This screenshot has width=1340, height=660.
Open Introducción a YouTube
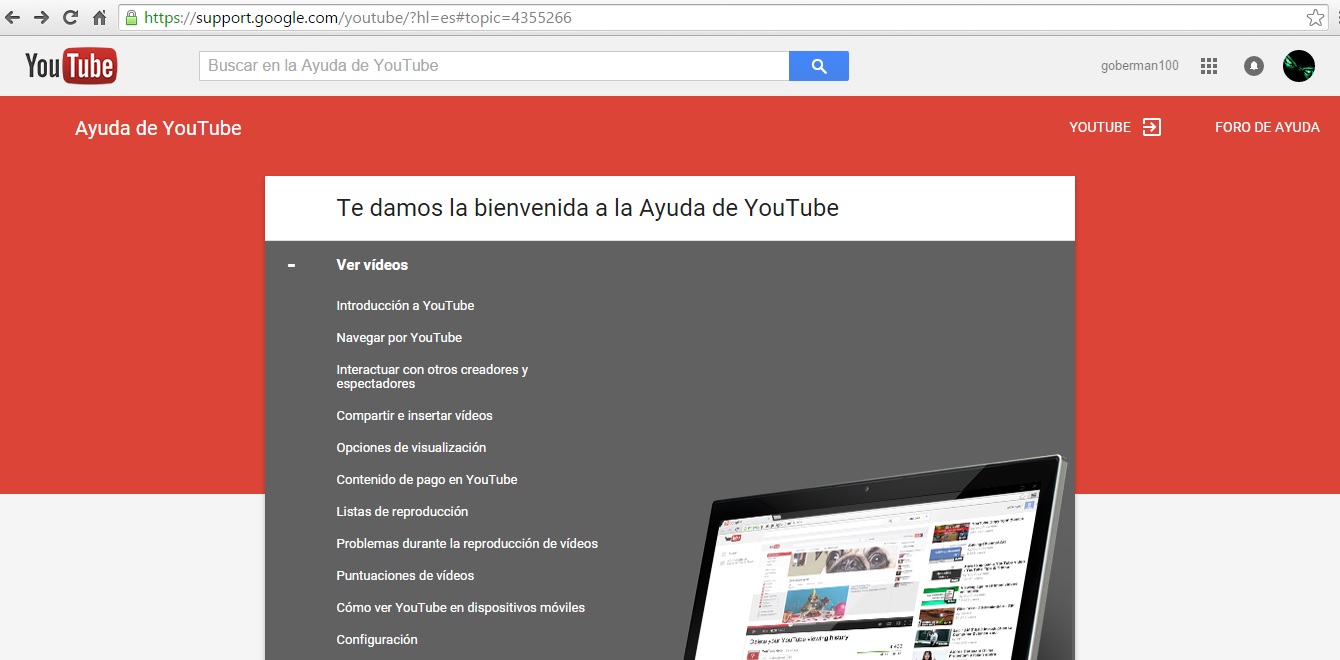[405, 305]
